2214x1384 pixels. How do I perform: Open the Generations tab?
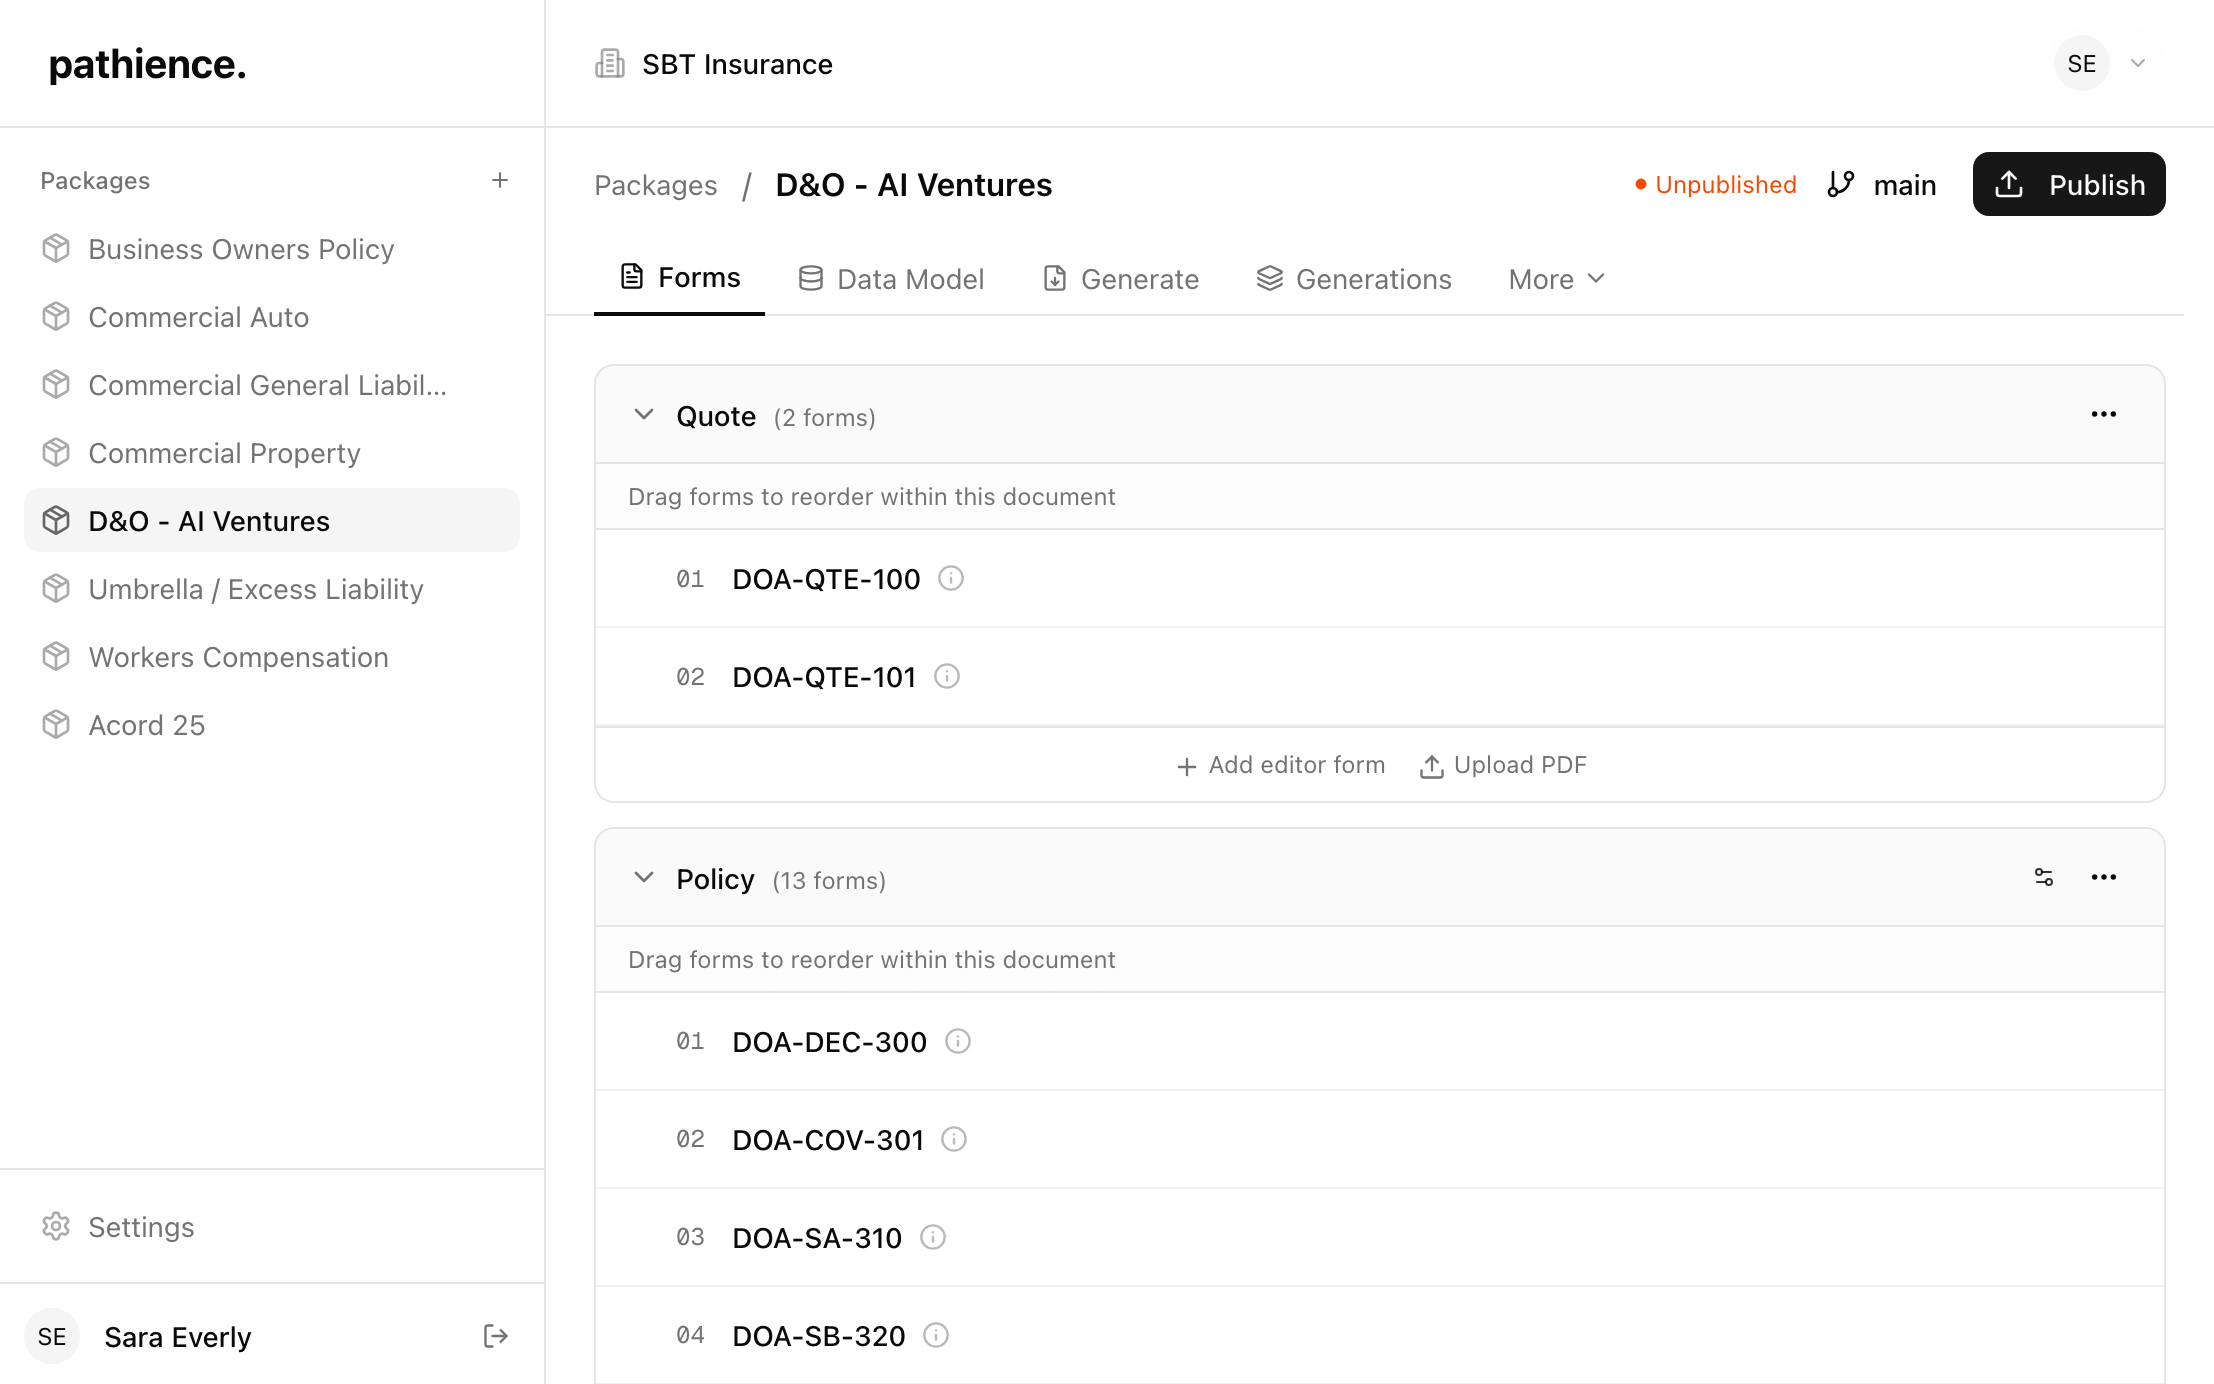click(x=1353, y=278)
